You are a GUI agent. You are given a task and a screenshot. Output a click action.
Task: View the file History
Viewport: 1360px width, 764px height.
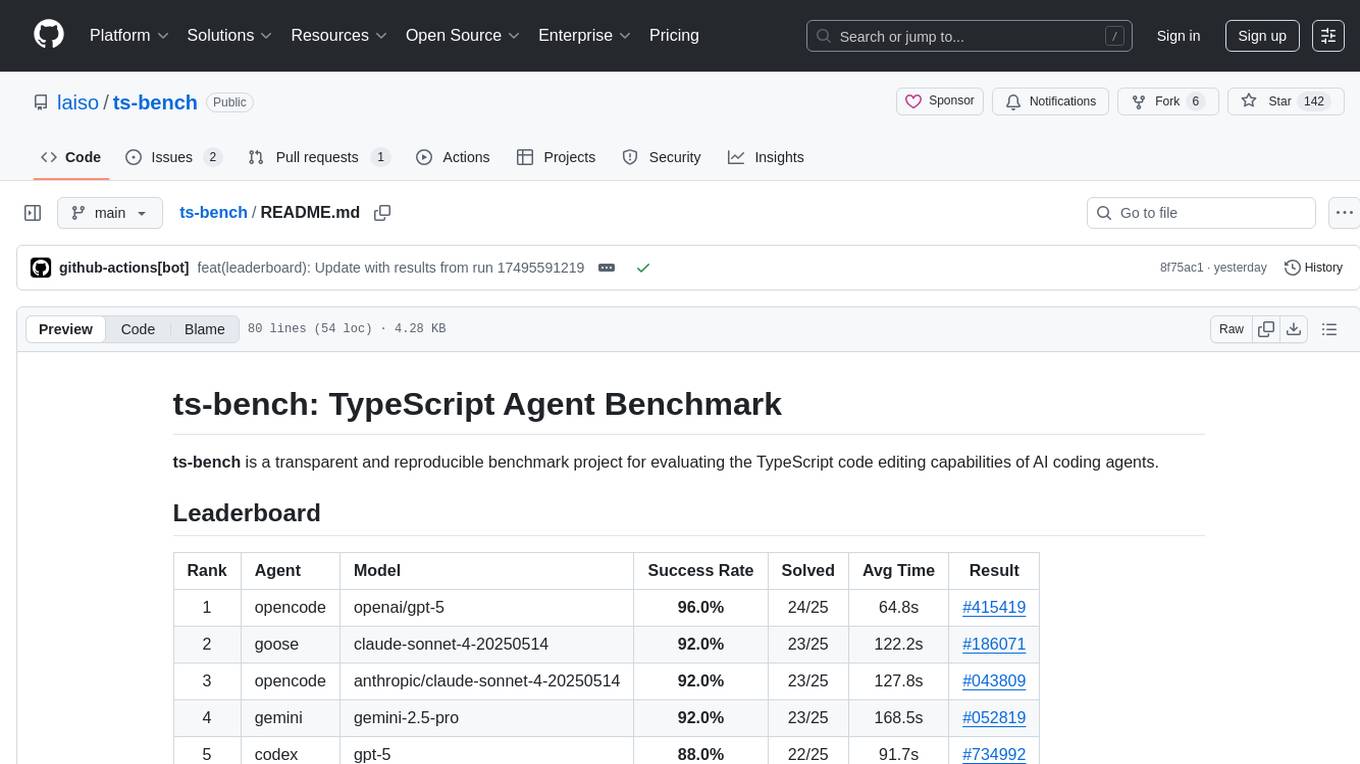pos(1313,268)
